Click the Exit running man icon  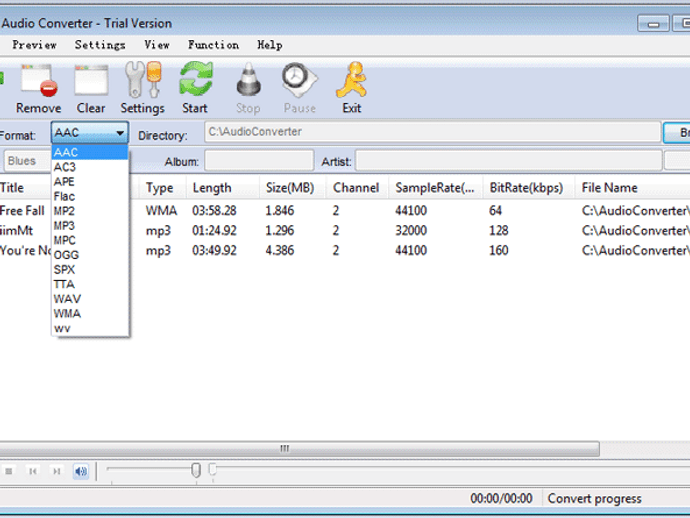click(352, 88)
